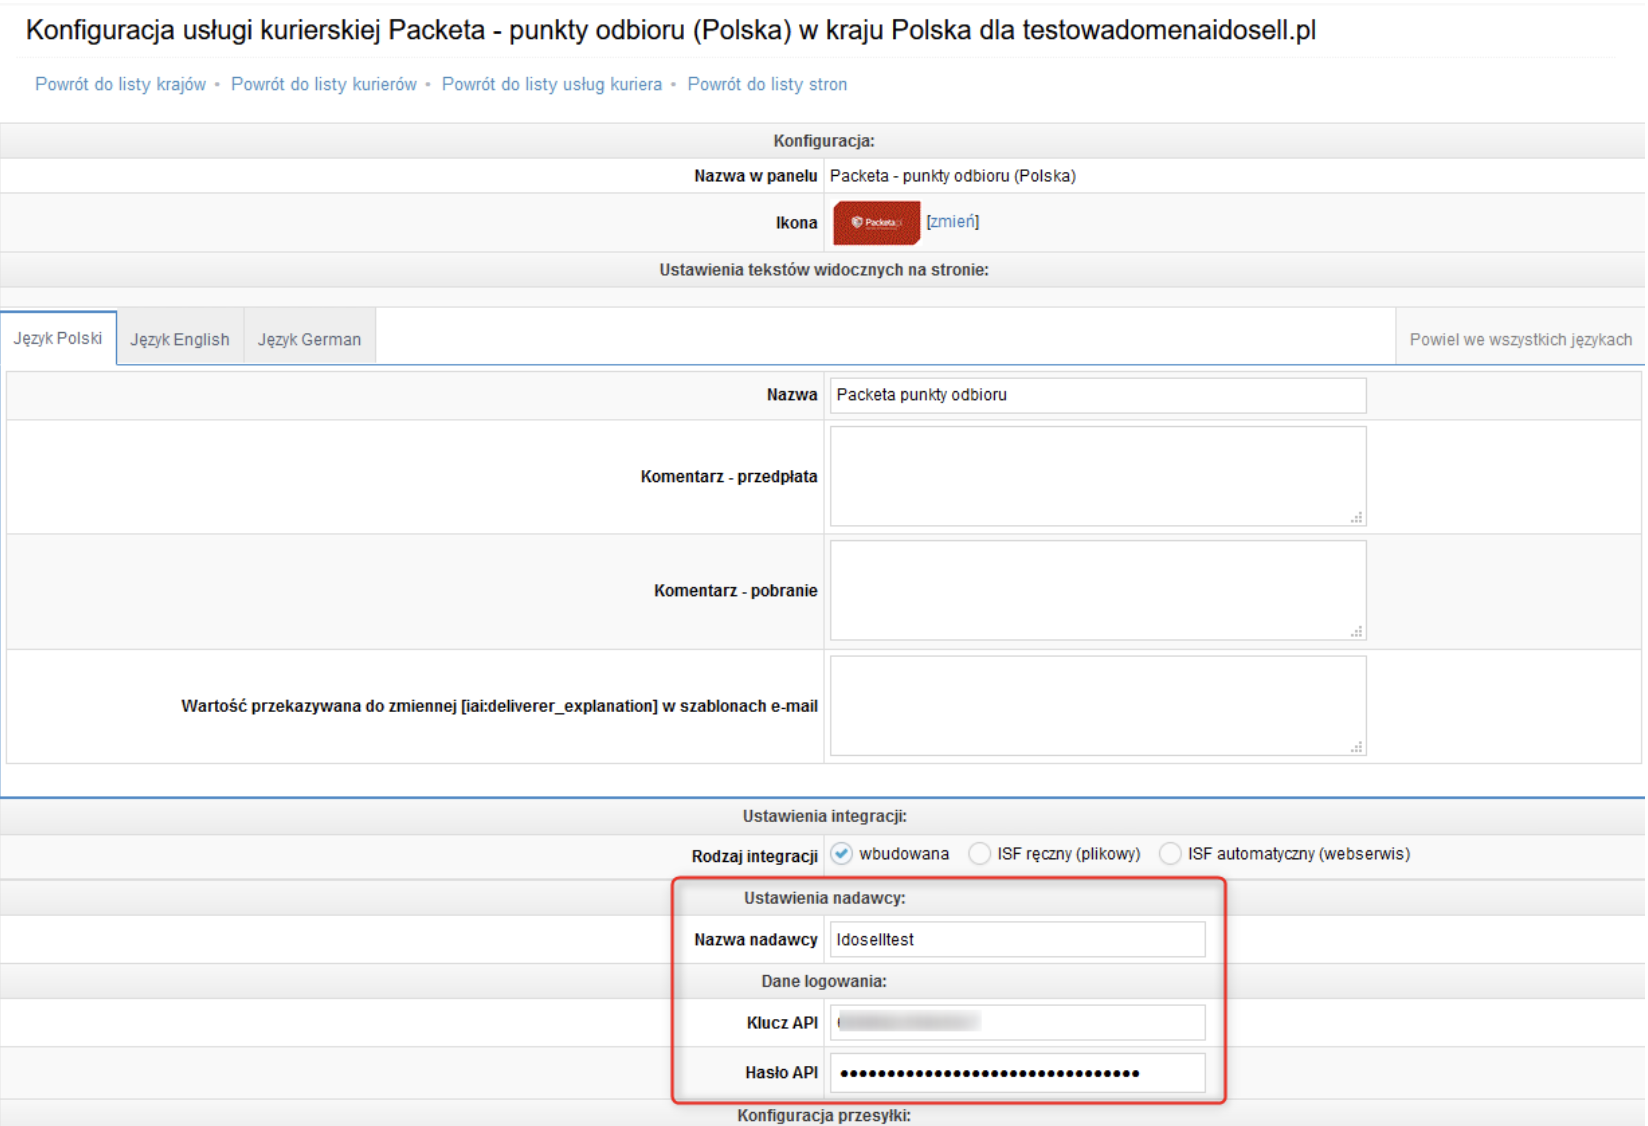Choose ISF automatyczny (webserwis) radio option
The height and width of the screenshot is (1126, 1648).
point(1170,854)
